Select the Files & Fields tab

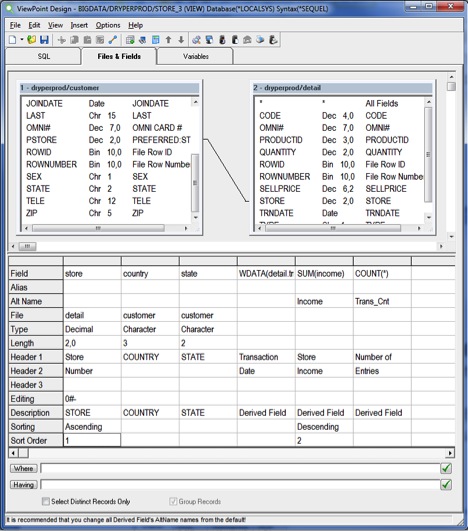coord(119,56)
